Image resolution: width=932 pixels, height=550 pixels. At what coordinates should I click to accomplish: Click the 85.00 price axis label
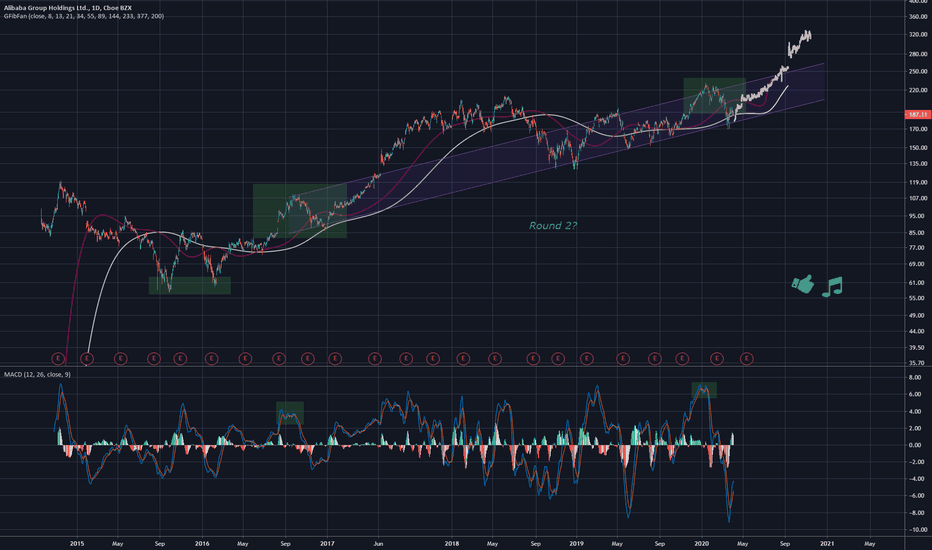coord(917,233)
